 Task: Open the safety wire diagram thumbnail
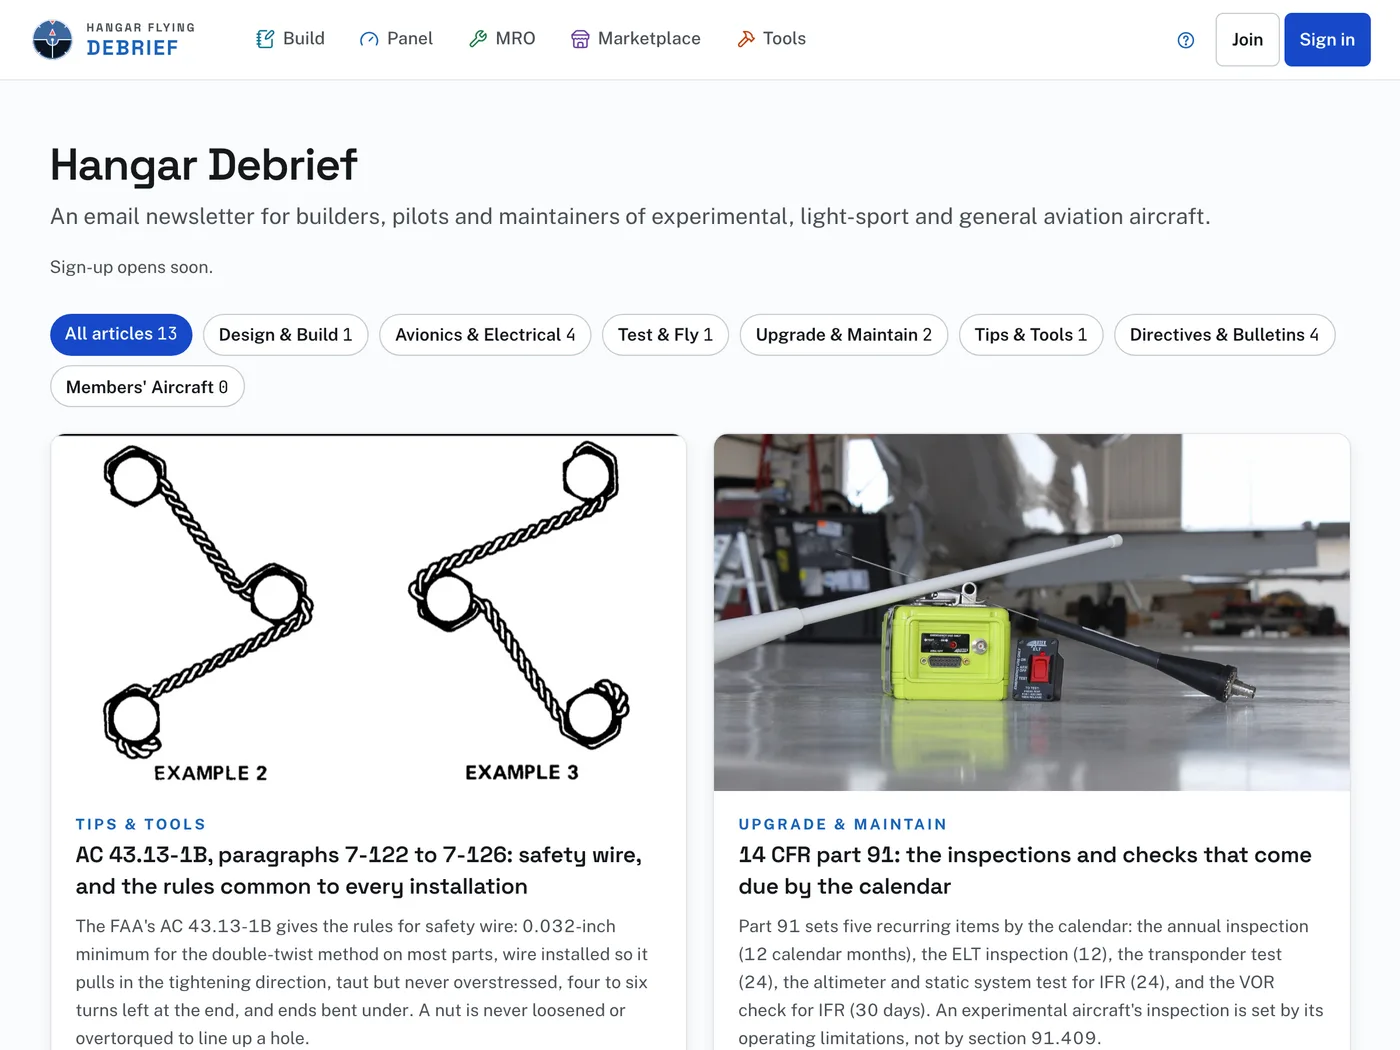[x=368, y=613]
